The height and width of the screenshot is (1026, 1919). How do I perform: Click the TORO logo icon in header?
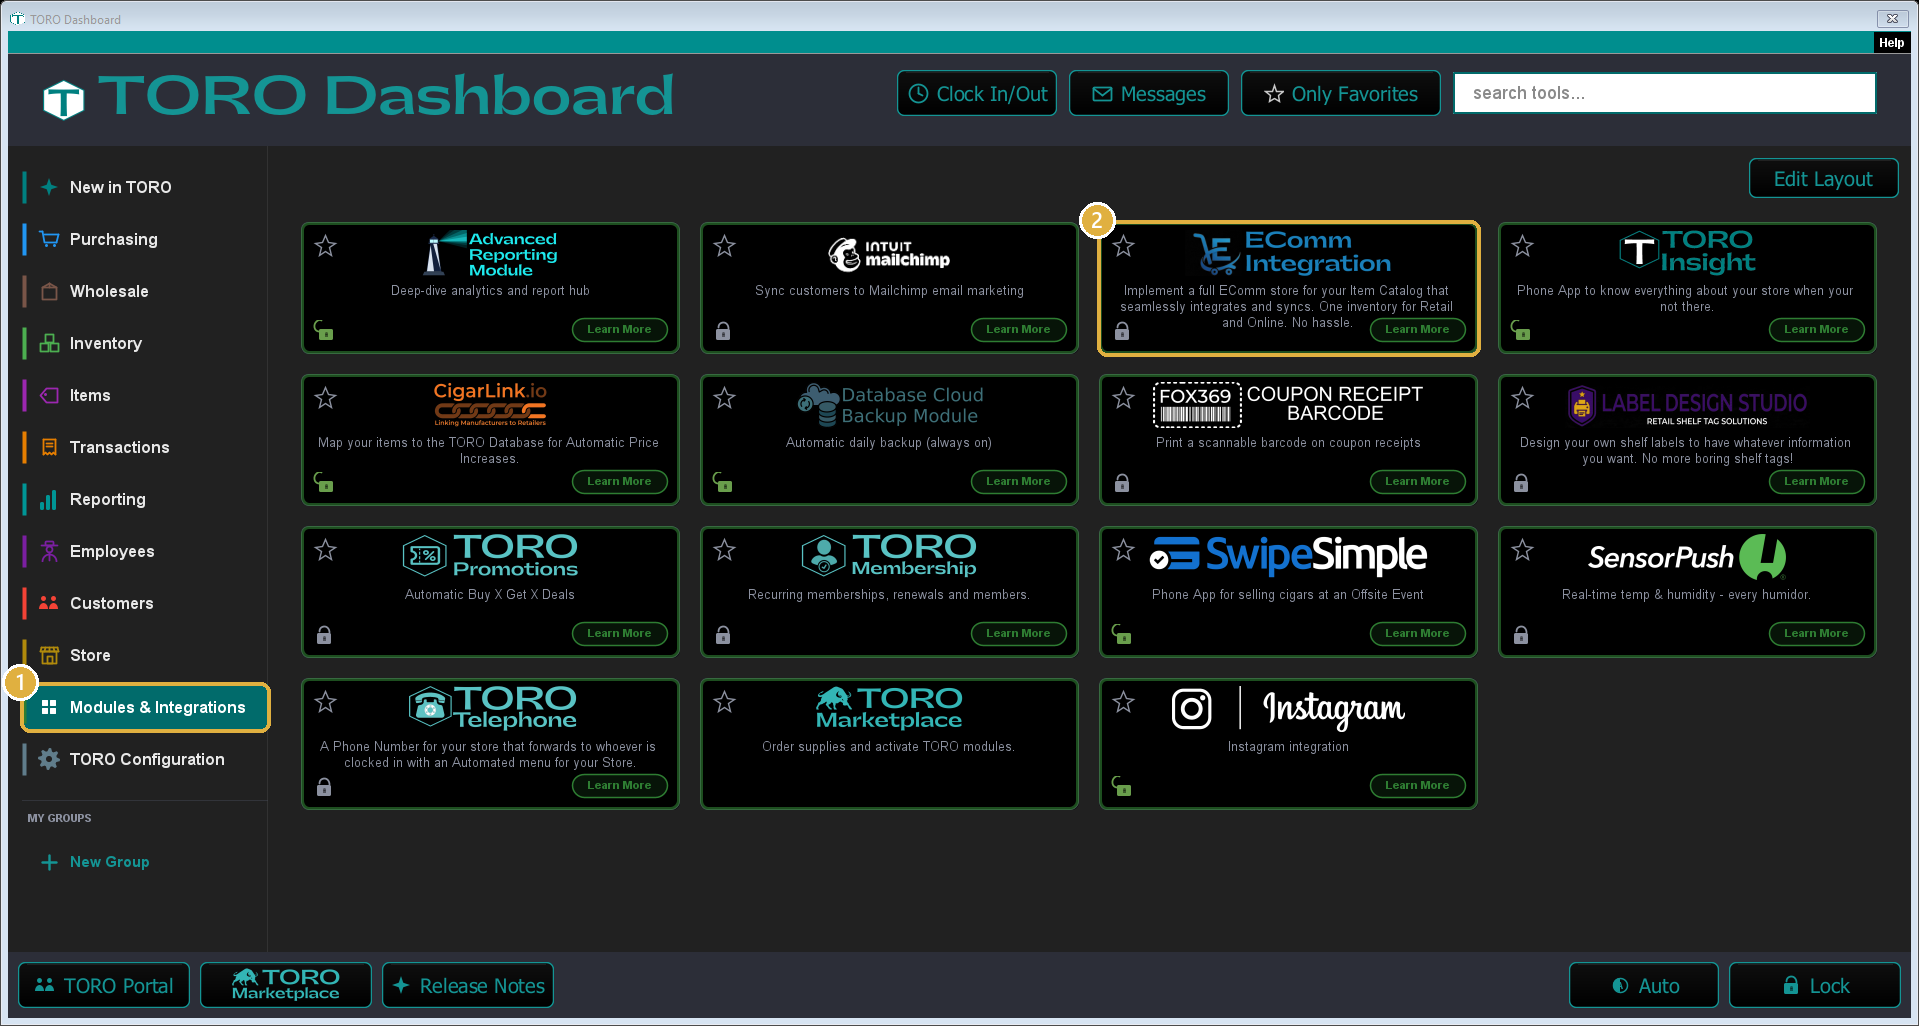(64, 100)
